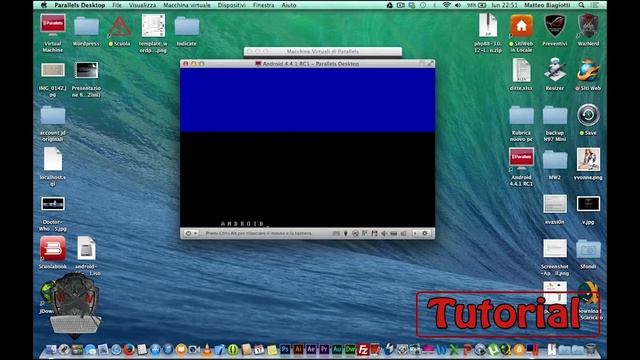Image resolution: width=640 pixels, height=360 pixels.
Task: Click the microphone icon in VM status bar
Action: (x=346, y=233)
